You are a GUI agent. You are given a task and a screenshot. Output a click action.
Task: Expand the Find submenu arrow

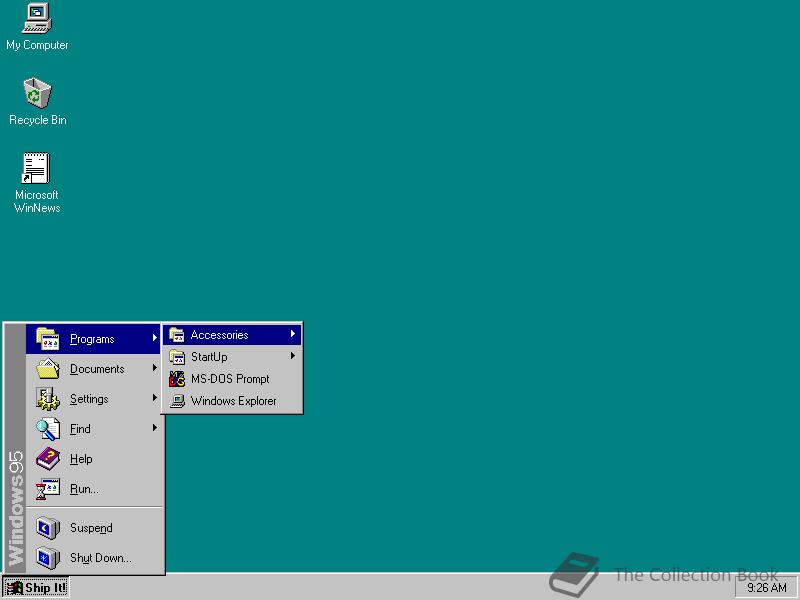[154, 428]
